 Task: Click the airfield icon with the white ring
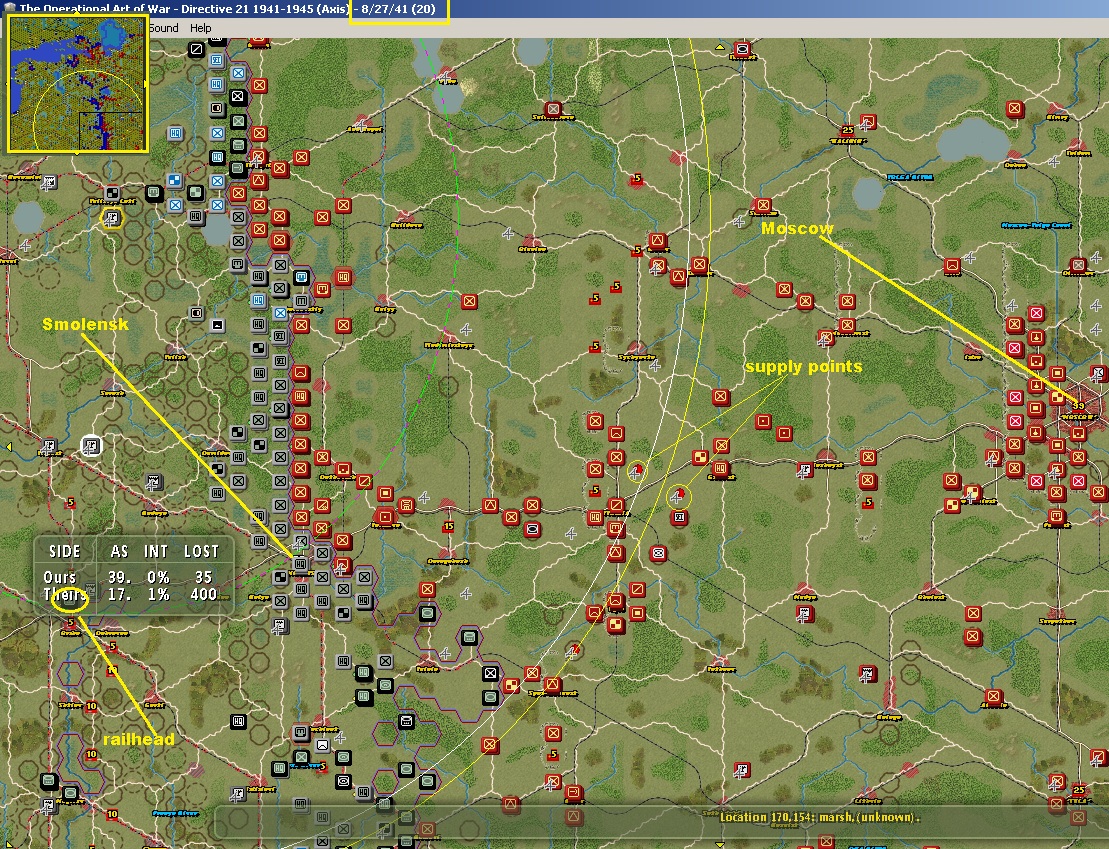(x=91, y=446)
